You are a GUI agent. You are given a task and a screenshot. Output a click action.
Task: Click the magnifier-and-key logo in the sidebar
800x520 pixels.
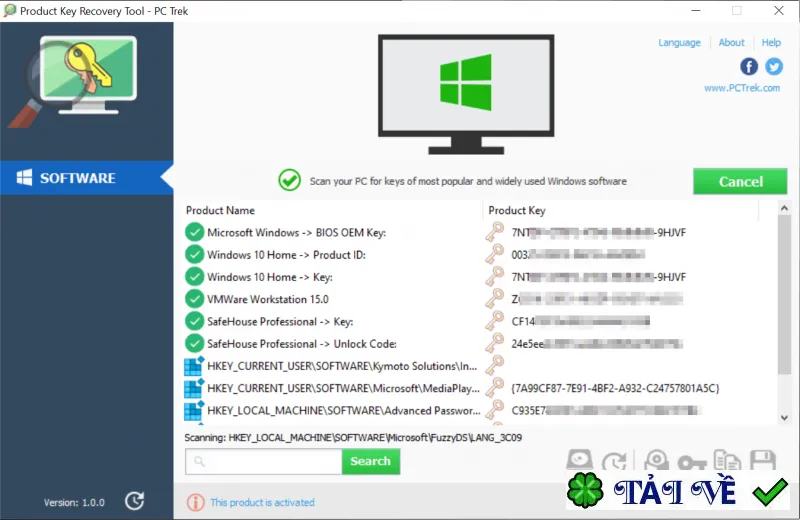(73, 81)
